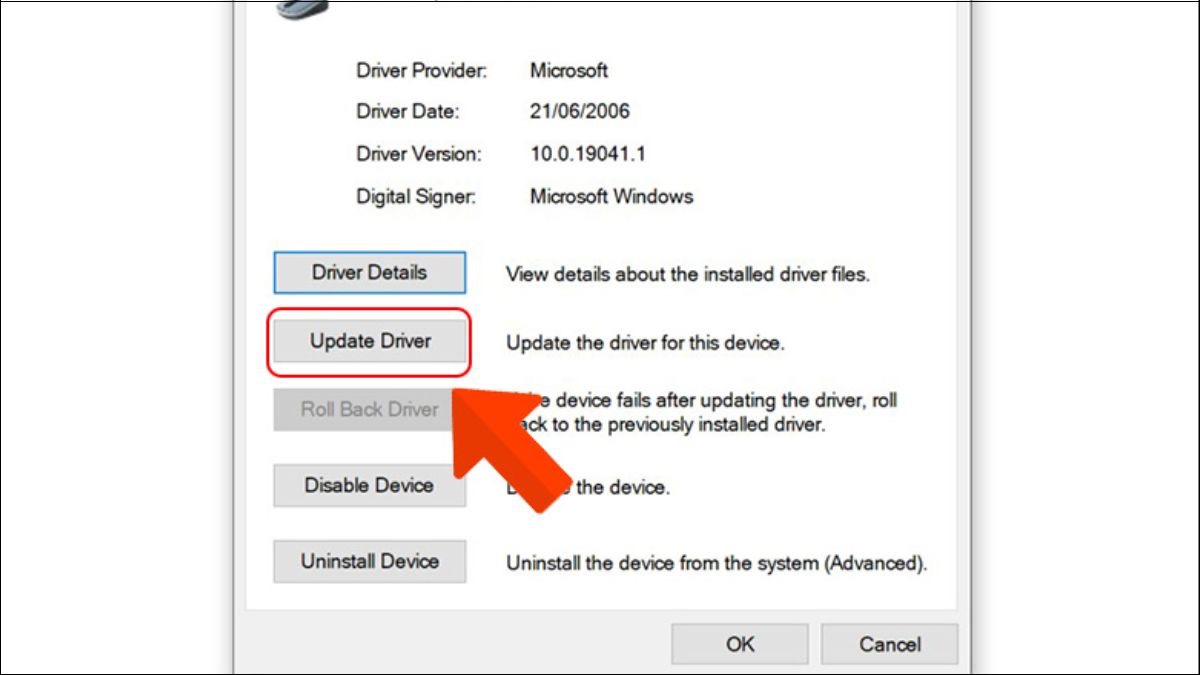Click the Driver Date label
Screen dimensions: 1200x675
point(407,112)
